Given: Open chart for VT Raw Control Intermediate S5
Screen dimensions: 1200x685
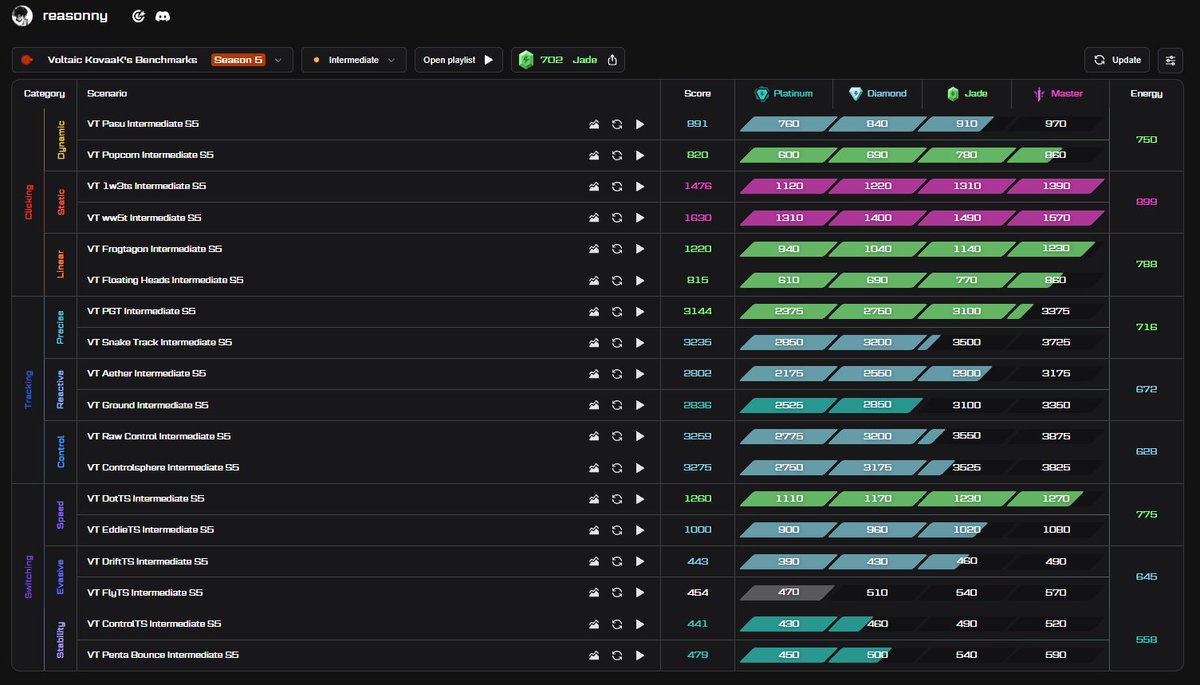Looking at the screenshot, I should pyautogui.click(x=594, y=436).
